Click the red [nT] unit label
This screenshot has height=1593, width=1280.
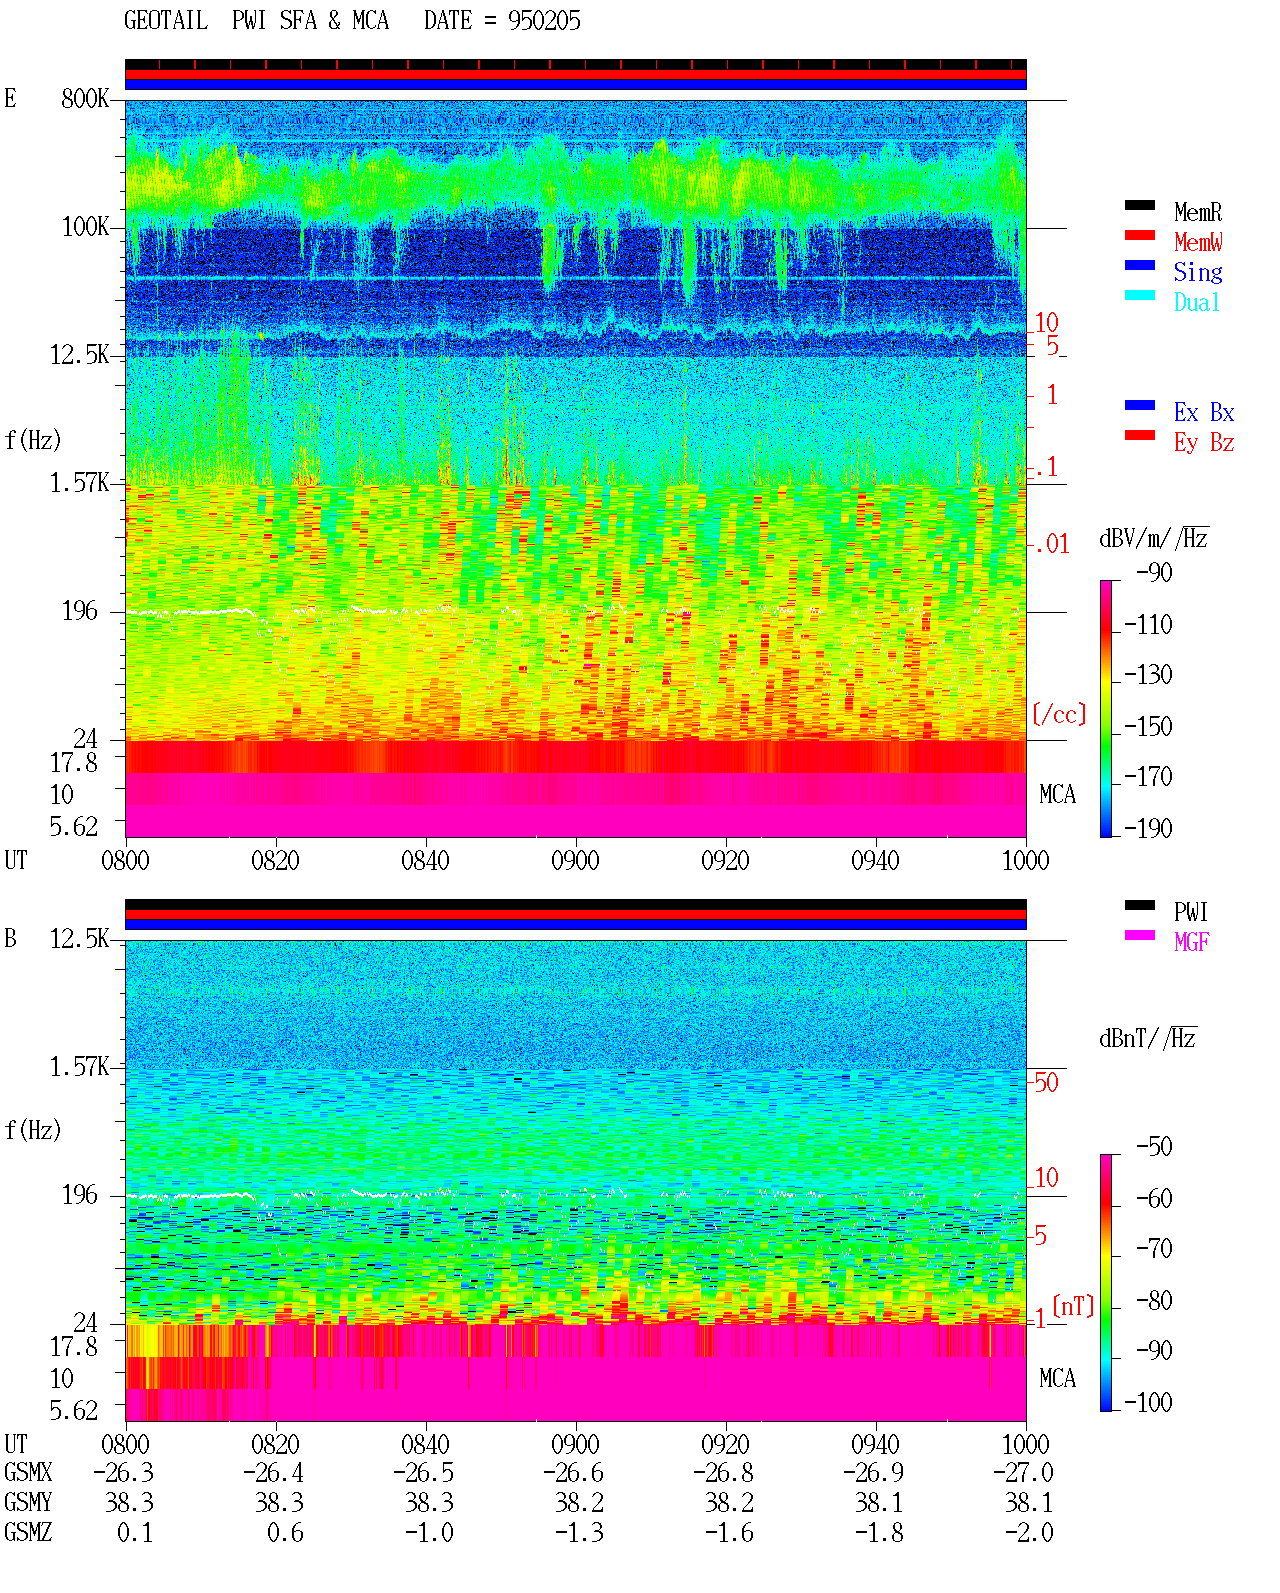[1074, 1306]
